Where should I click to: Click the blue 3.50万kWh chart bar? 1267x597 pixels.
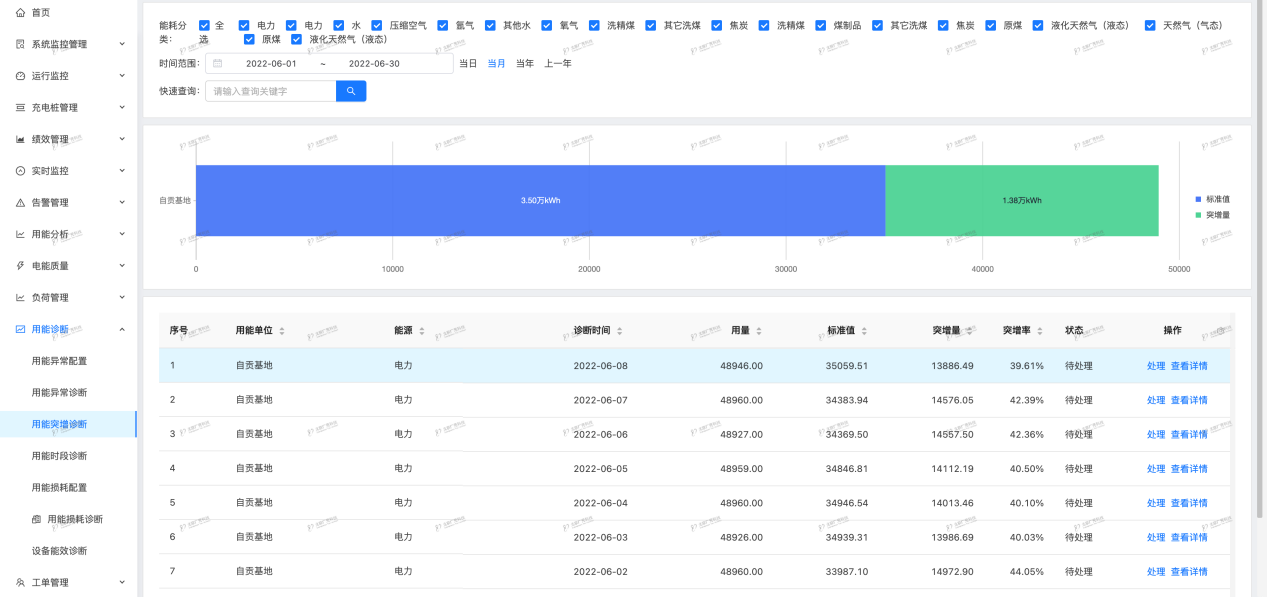540,201
